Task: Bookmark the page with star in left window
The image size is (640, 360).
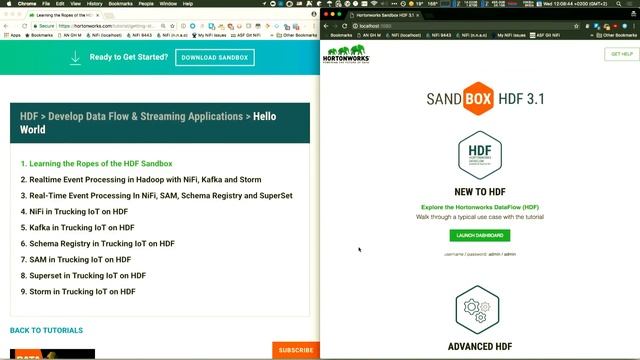Action: [172, 26]
